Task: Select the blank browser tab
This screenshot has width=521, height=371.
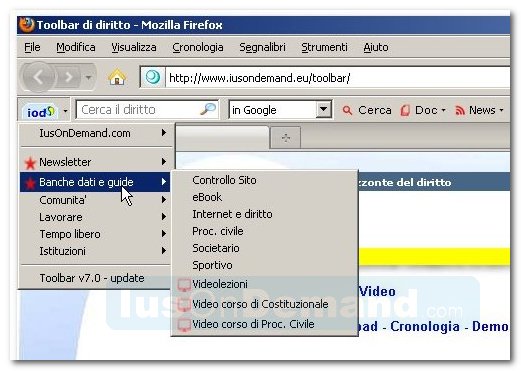Action: pyautogui.click(x=222, y=137)
